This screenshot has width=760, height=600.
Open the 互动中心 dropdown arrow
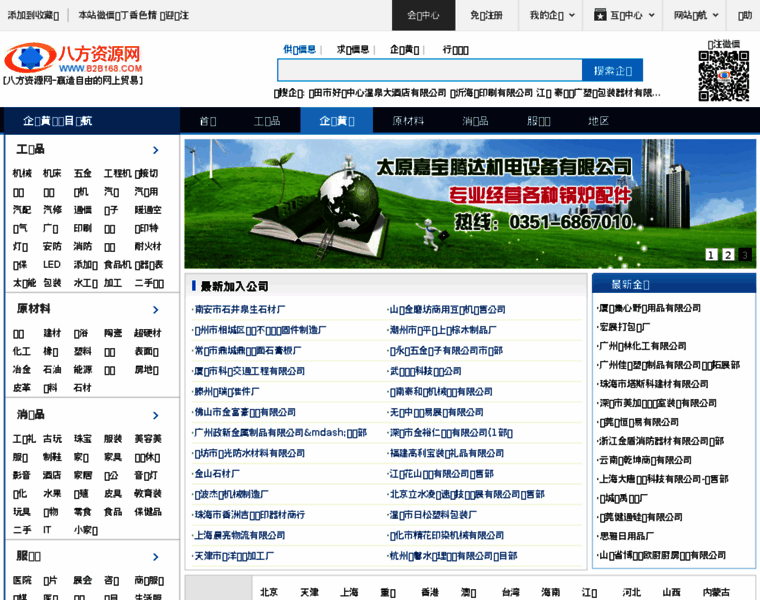coord(651,16)
